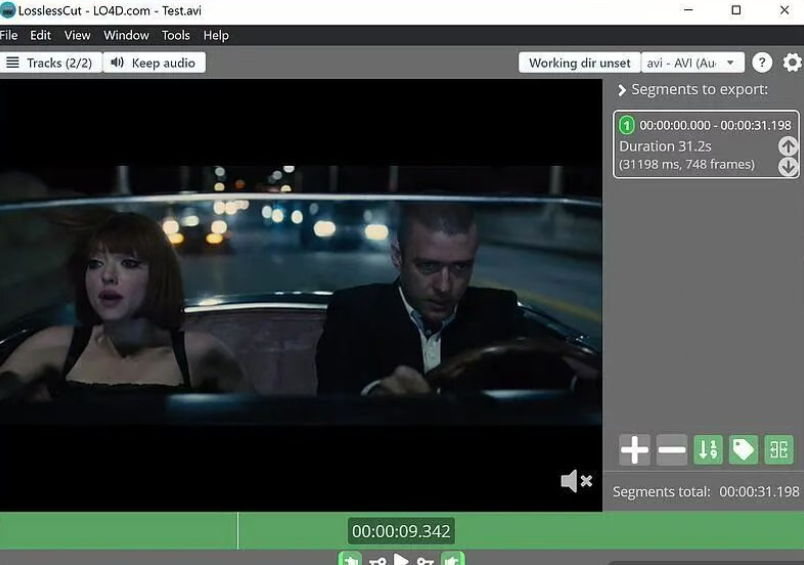
Task: Click the split segment icon
Action: tap(779, 450)
